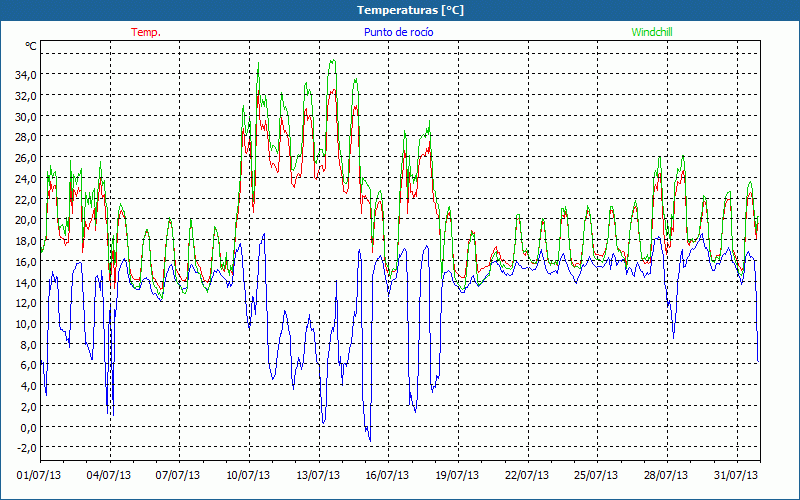Click the 6,0 value on the Y axis
Screen dimensions: 800x500
click(28, 365)
